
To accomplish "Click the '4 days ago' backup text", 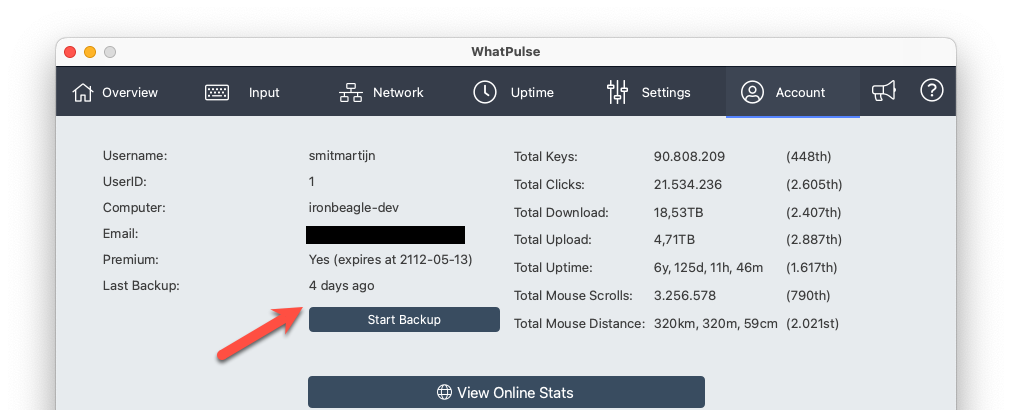I will tap(341, 285).
